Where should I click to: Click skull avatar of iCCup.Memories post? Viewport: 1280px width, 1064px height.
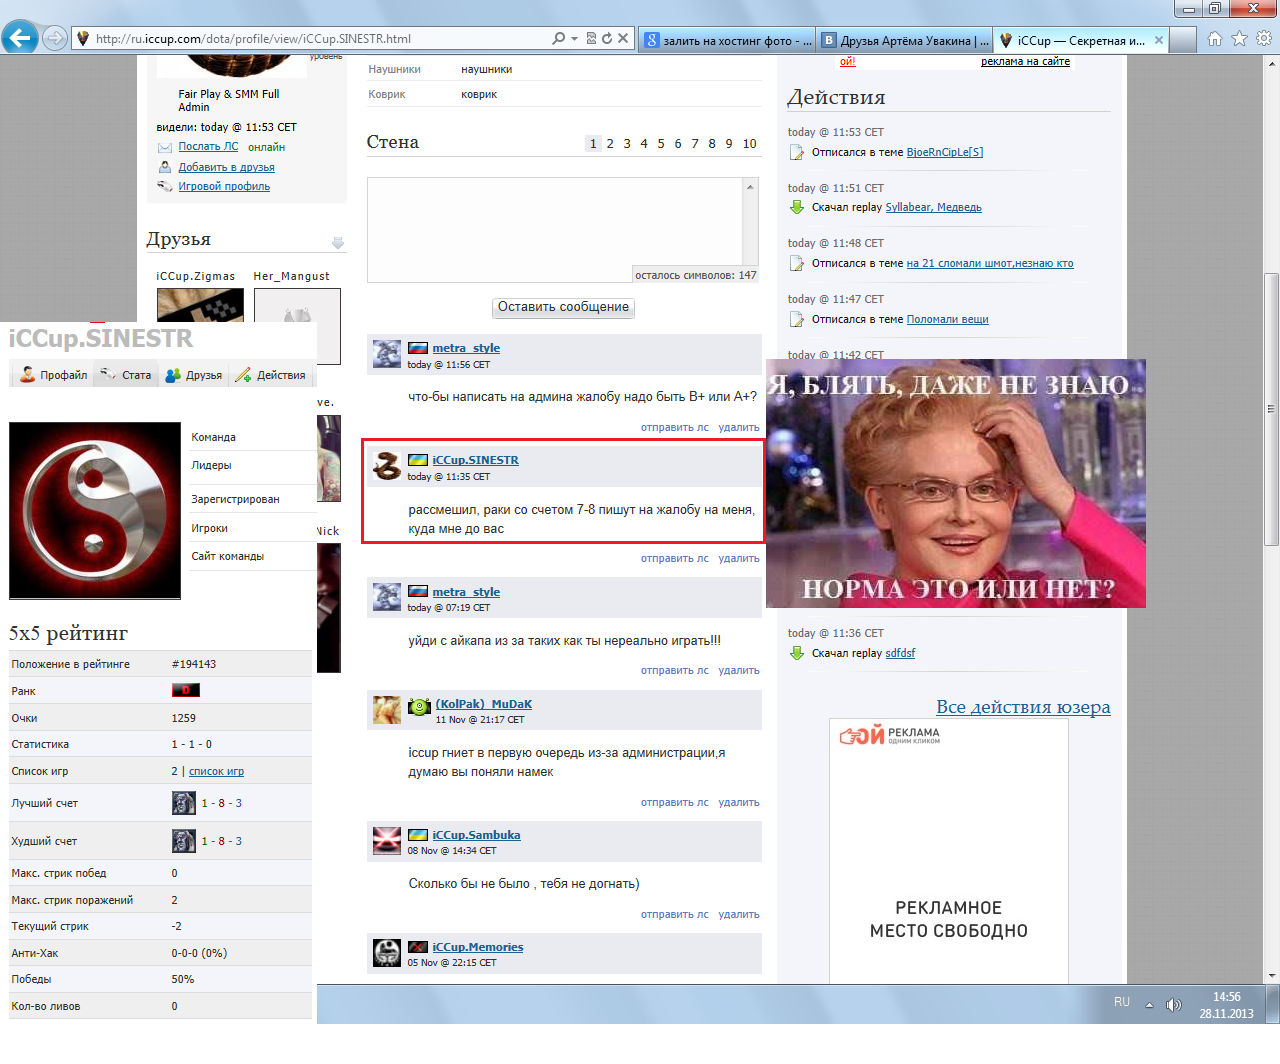pos(387,953)
